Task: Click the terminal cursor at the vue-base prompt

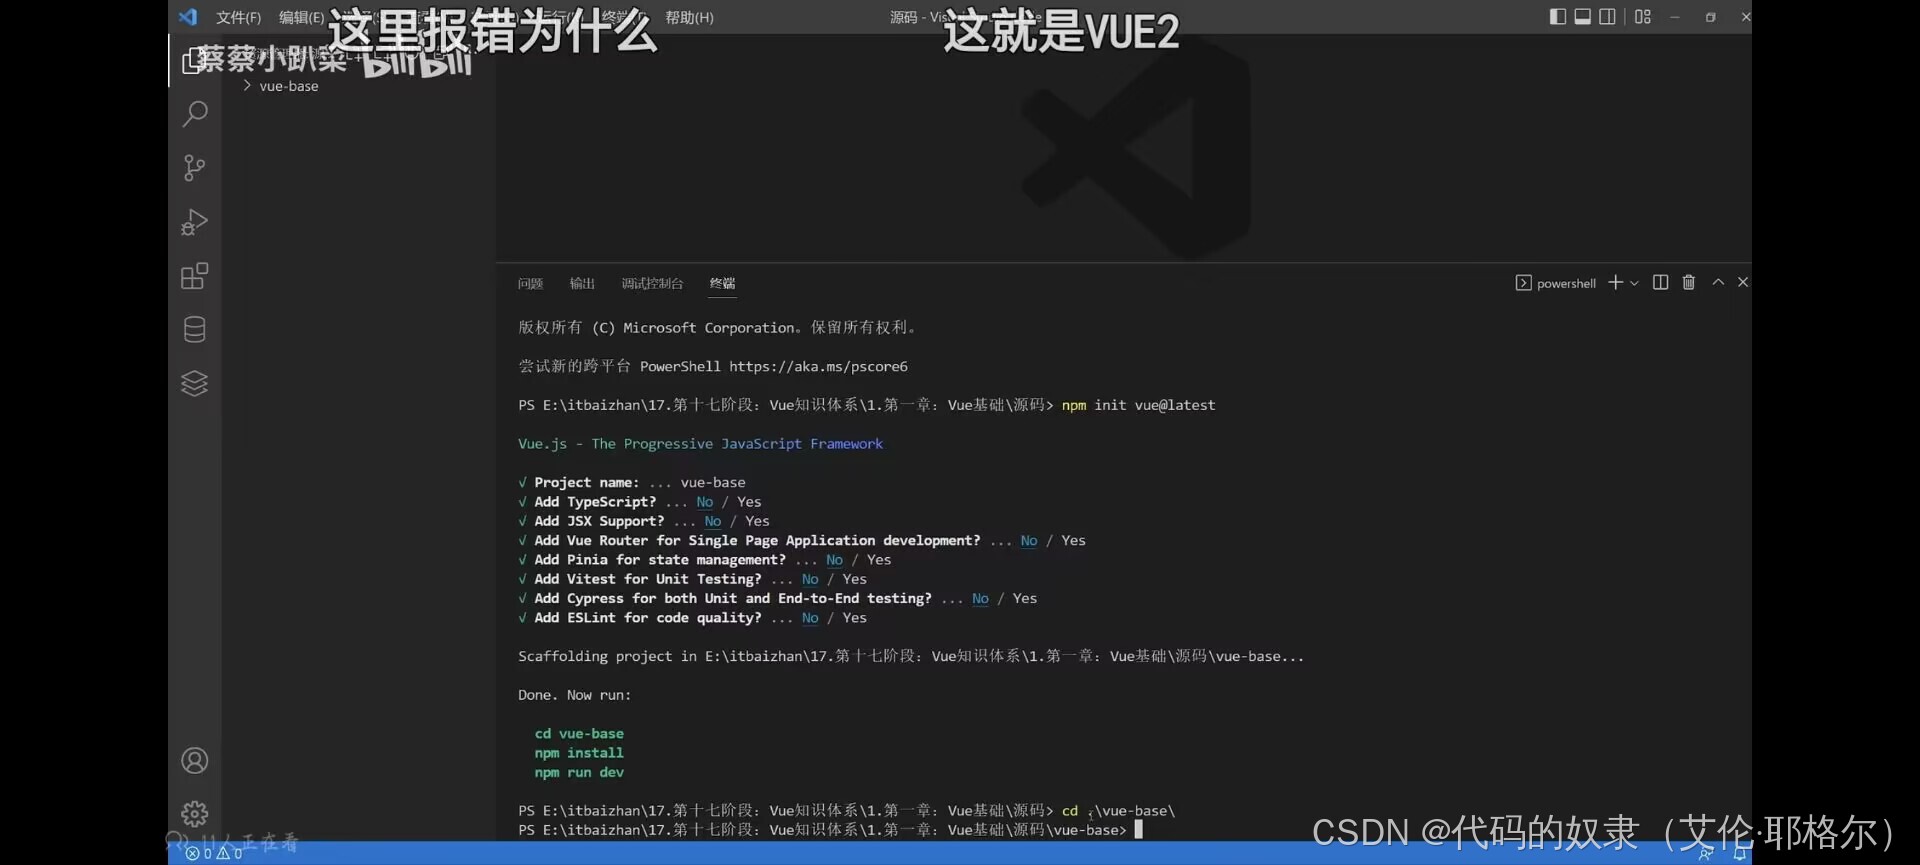Action: point(1138,830)
